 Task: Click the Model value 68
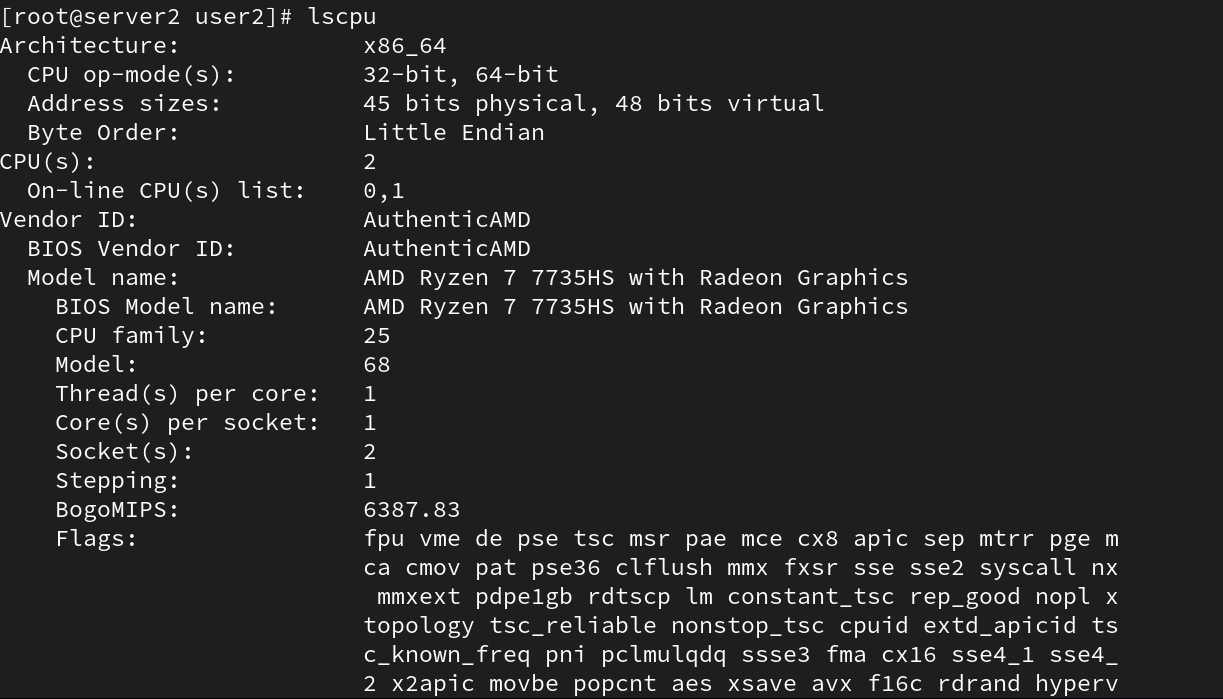point(377,365)
